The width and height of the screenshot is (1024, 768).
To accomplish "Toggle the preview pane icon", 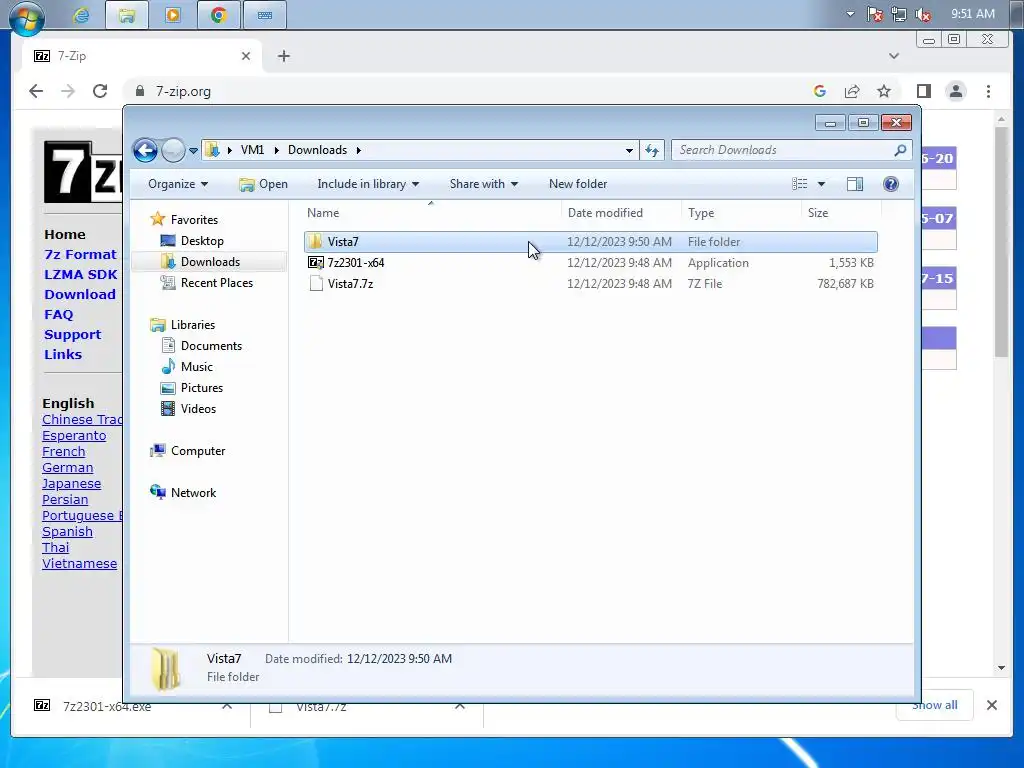I will click(855, 184).
